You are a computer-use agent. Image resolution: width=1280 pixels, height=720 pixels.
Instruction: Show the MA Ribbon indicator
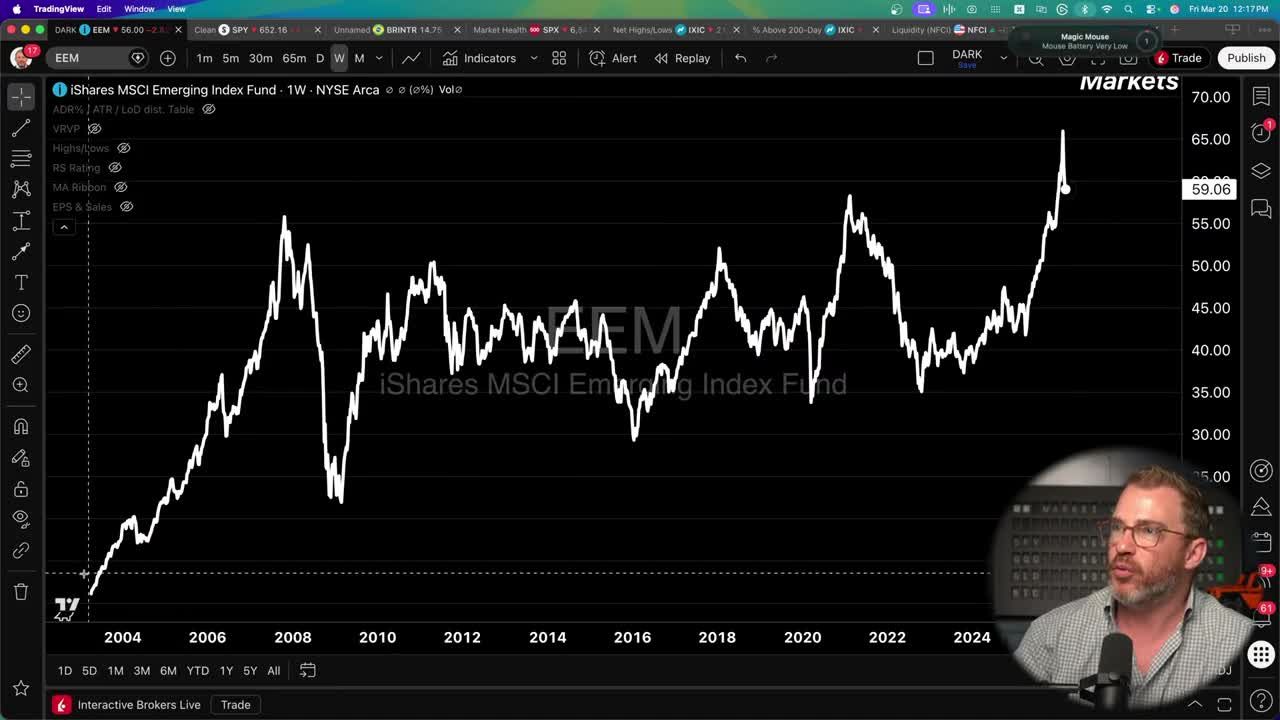[120, 187]
